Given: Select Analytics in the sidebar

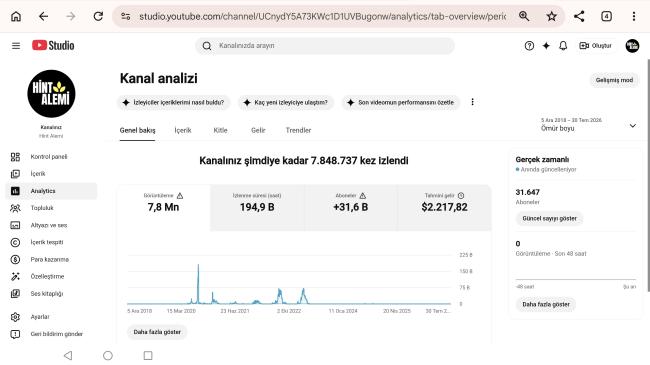Looking at the screenshot, I should click(51, 191).
